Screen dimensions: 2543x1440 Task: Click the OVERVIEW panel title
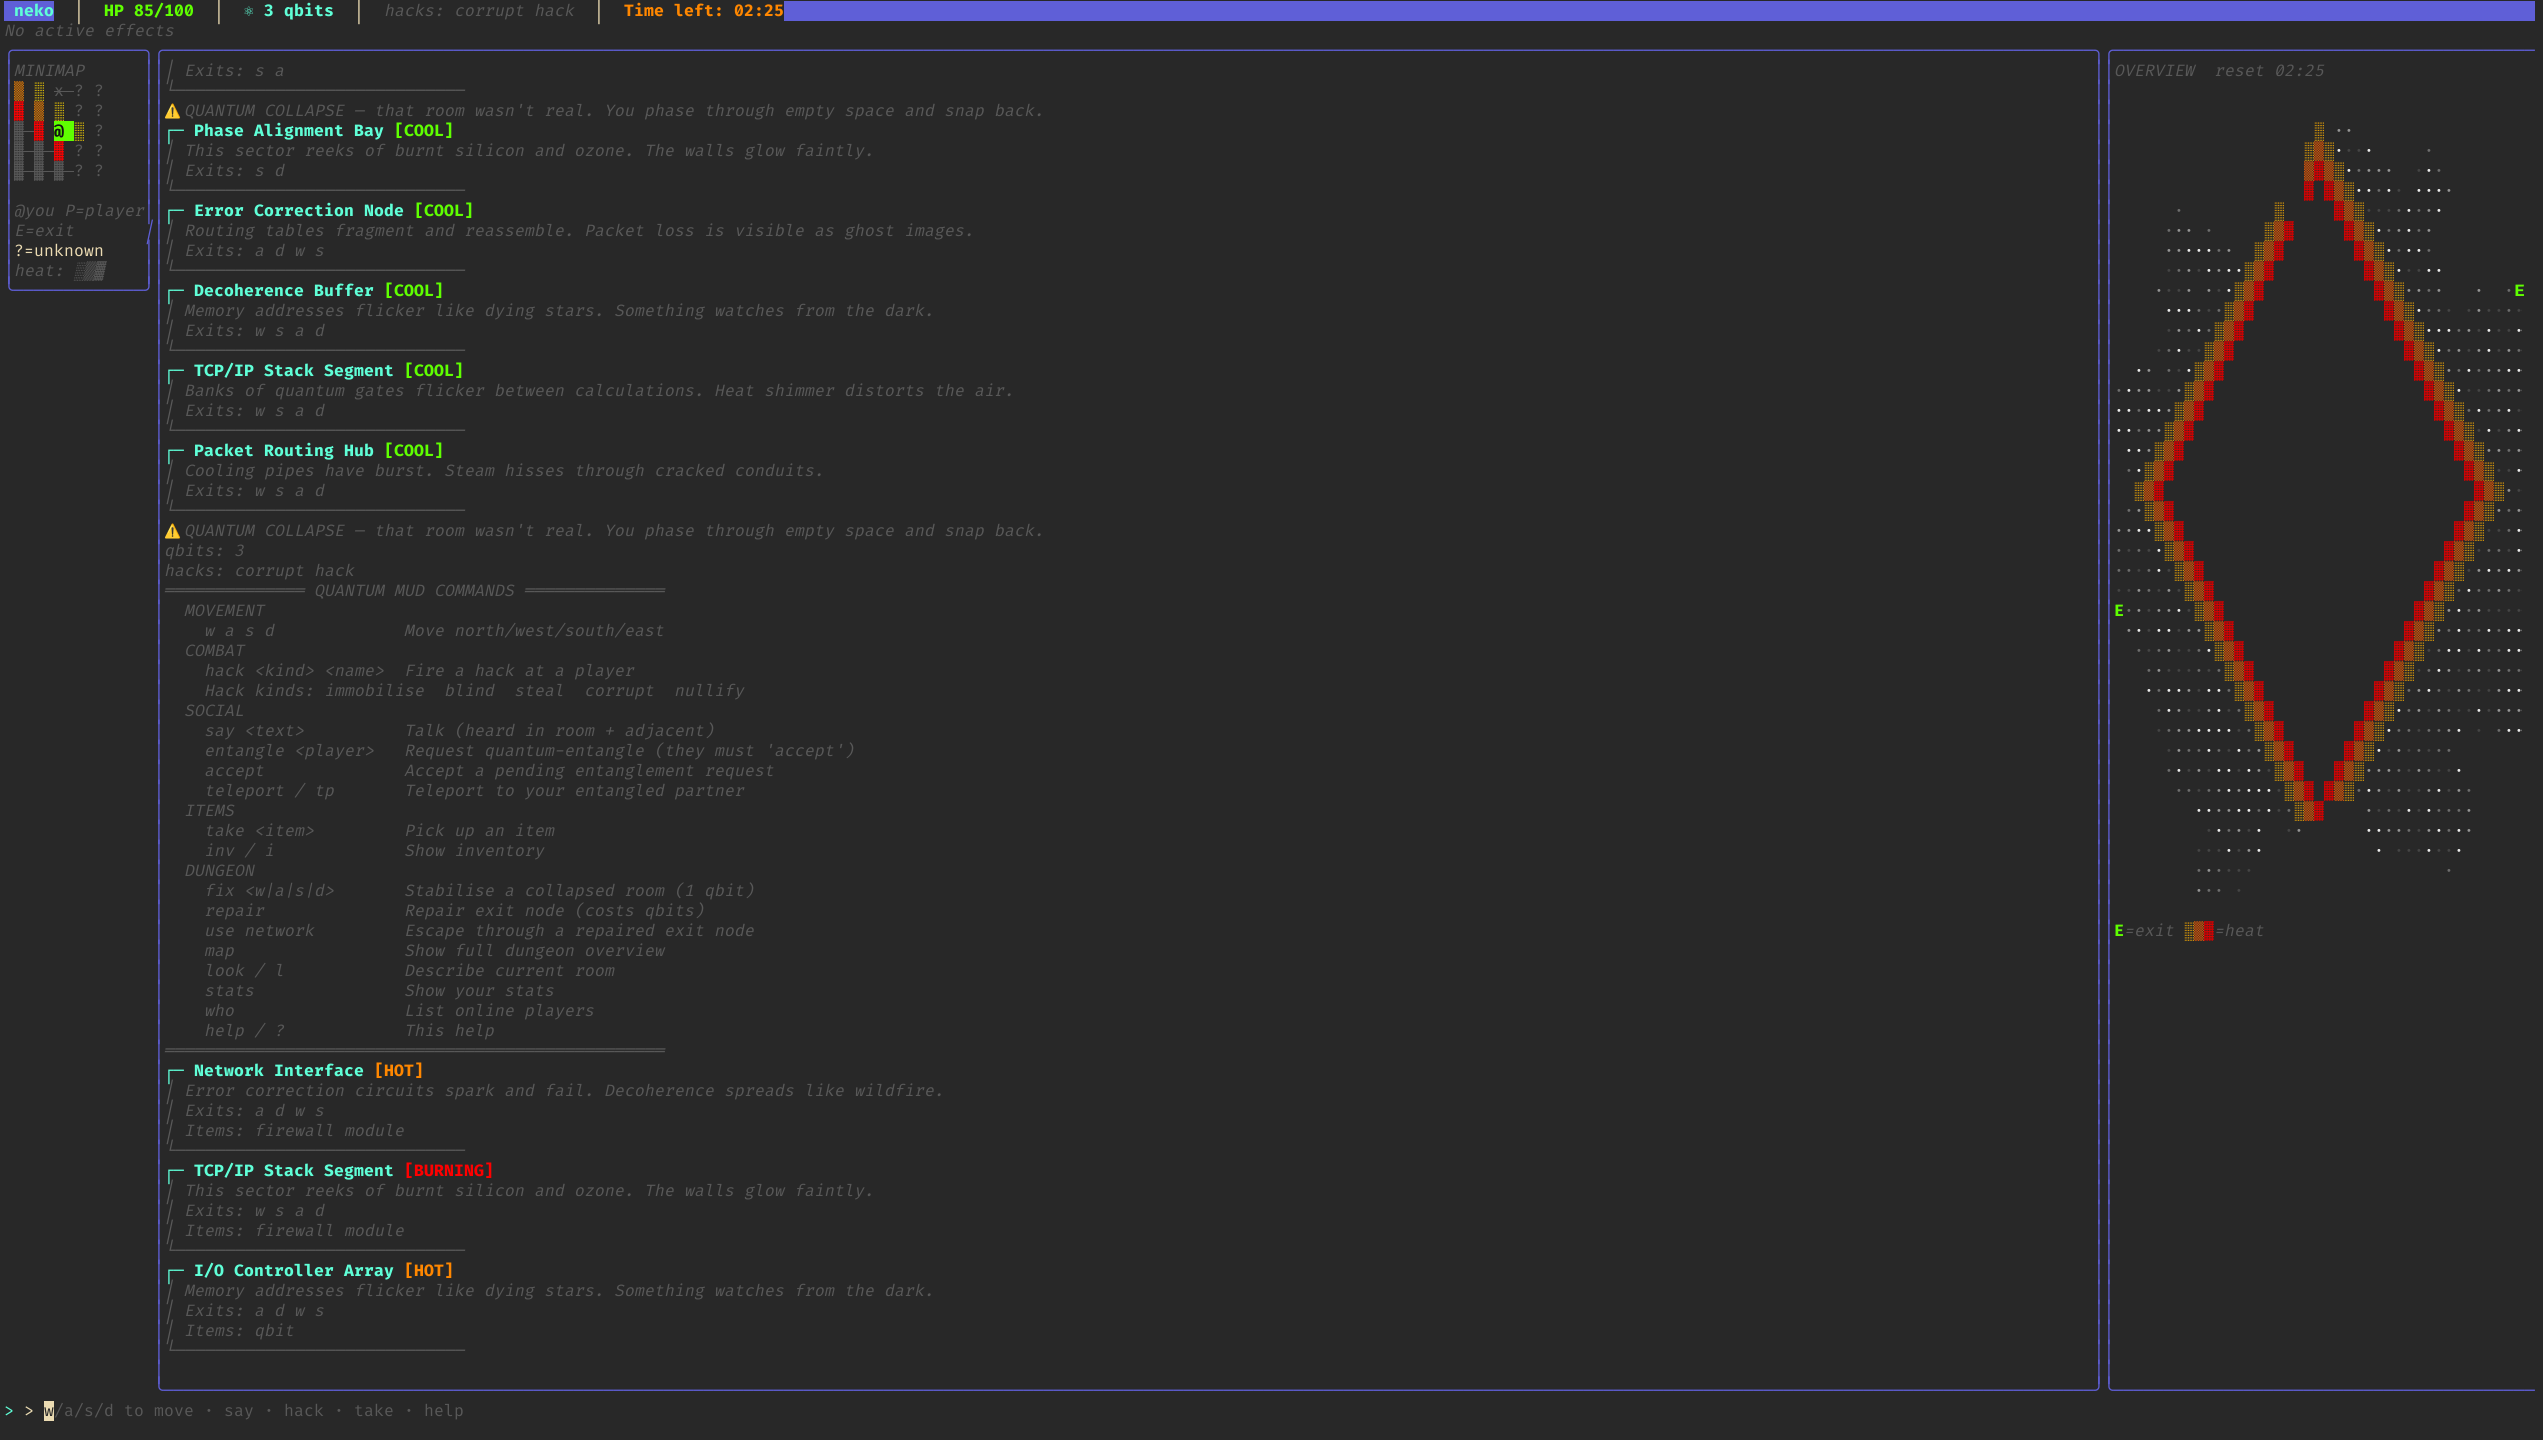[2155, 71]
